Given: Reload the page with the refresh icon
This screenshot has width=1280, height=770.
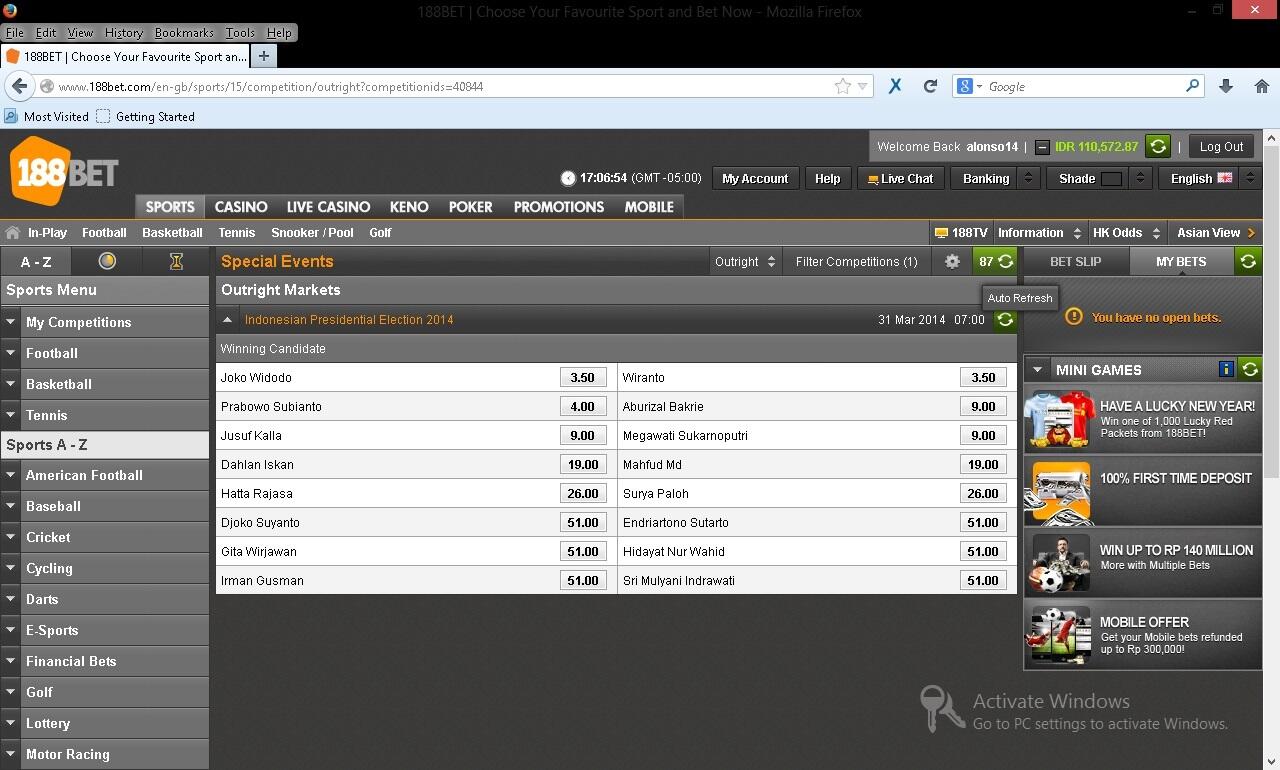Looking at the screenshot, I should click(930, 86).
